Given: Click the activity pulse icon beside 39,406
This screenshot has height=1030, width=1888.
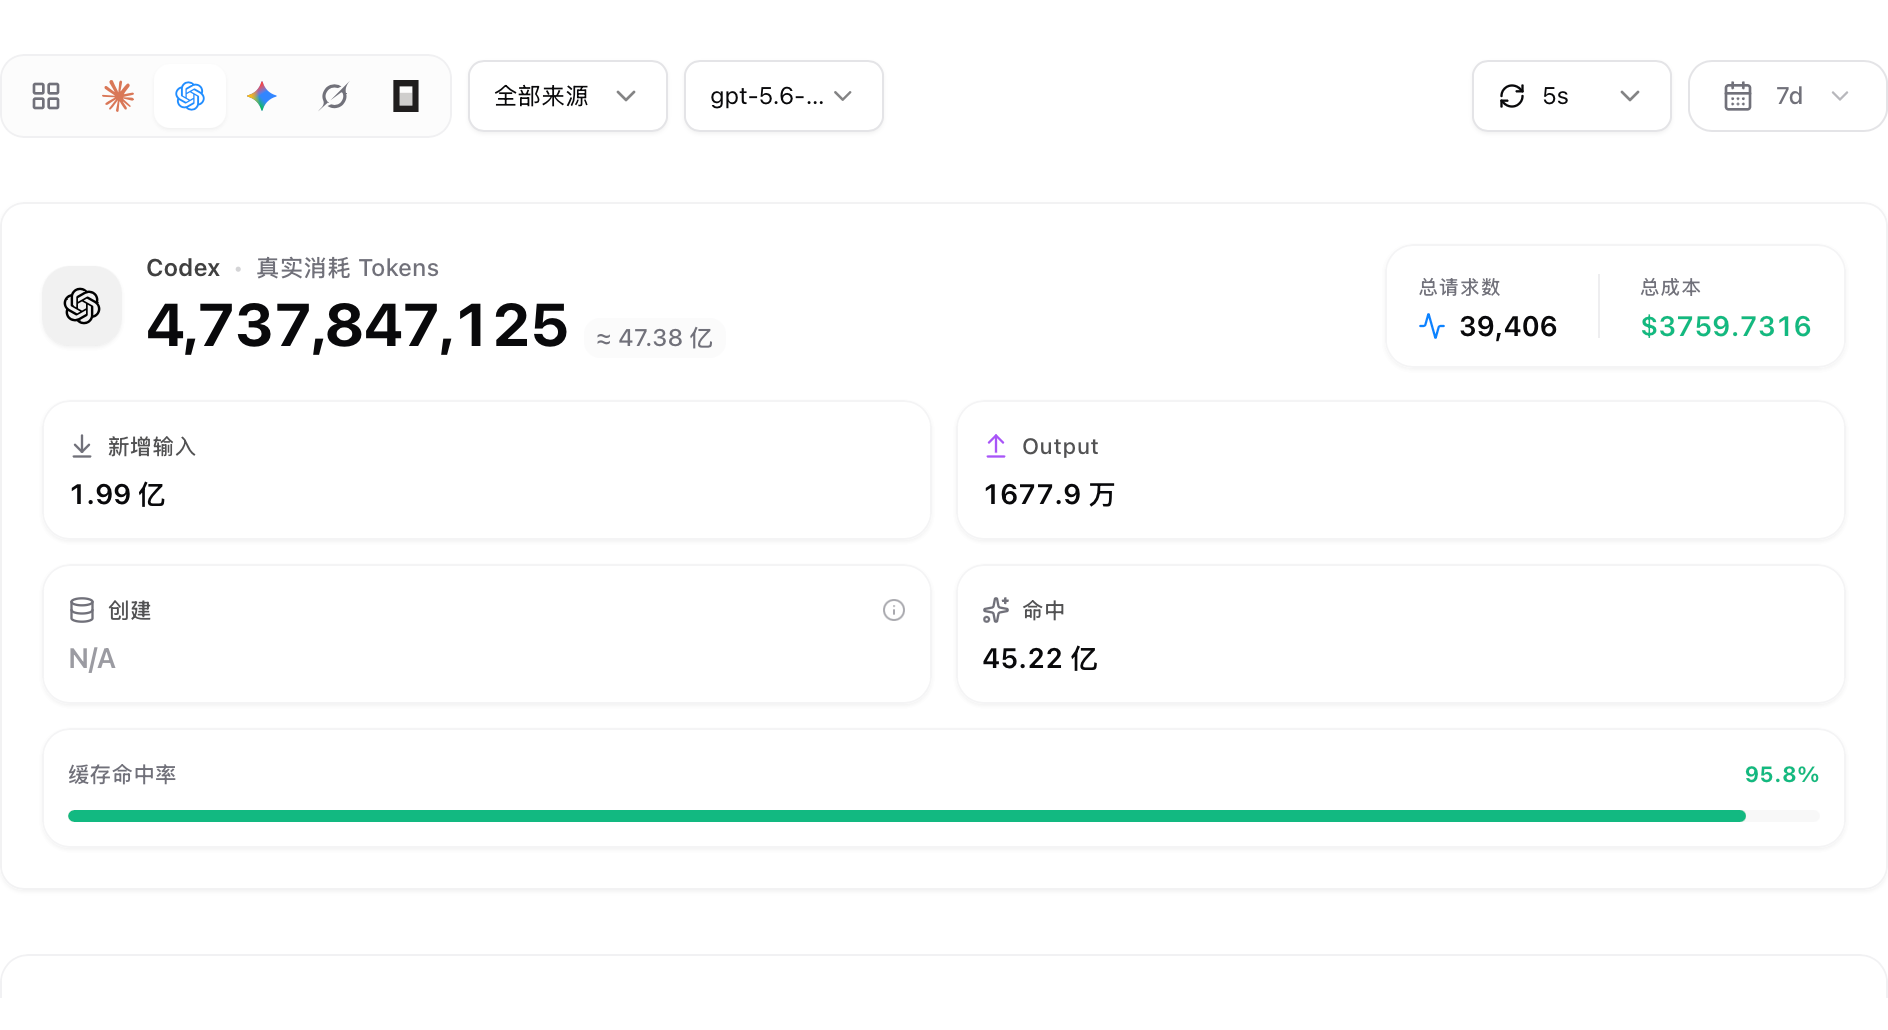Looking at the screenshot, I should (x=1432, y=326).
